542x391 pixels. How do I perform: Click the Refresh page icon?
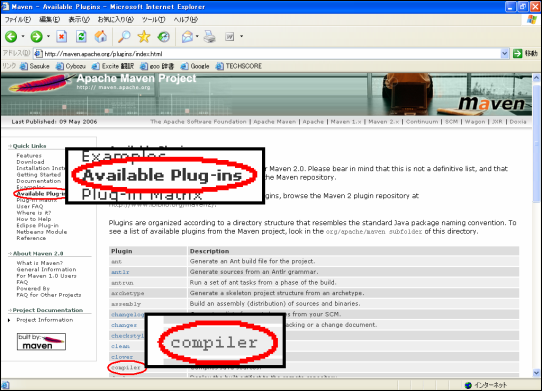coord(81,36)
